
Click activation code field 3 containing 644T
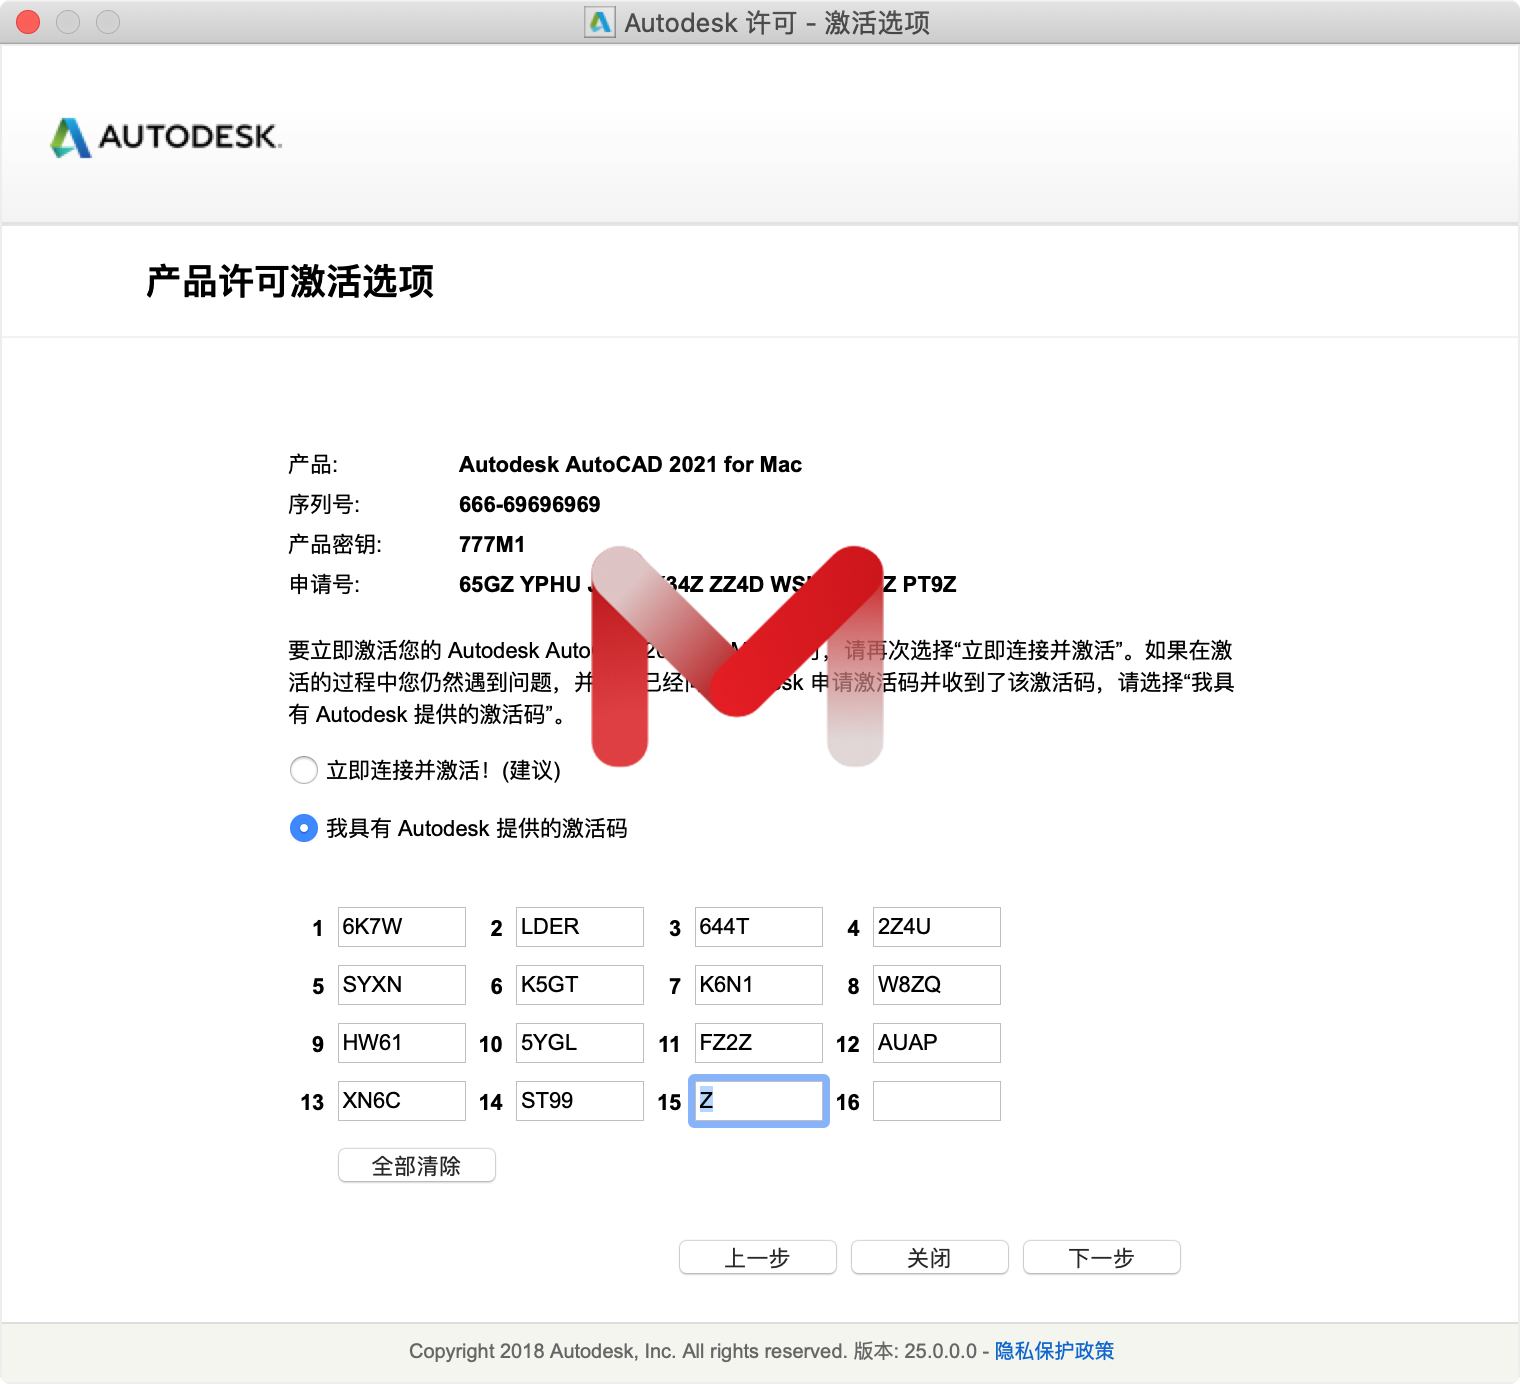click(x=759, y=927)
